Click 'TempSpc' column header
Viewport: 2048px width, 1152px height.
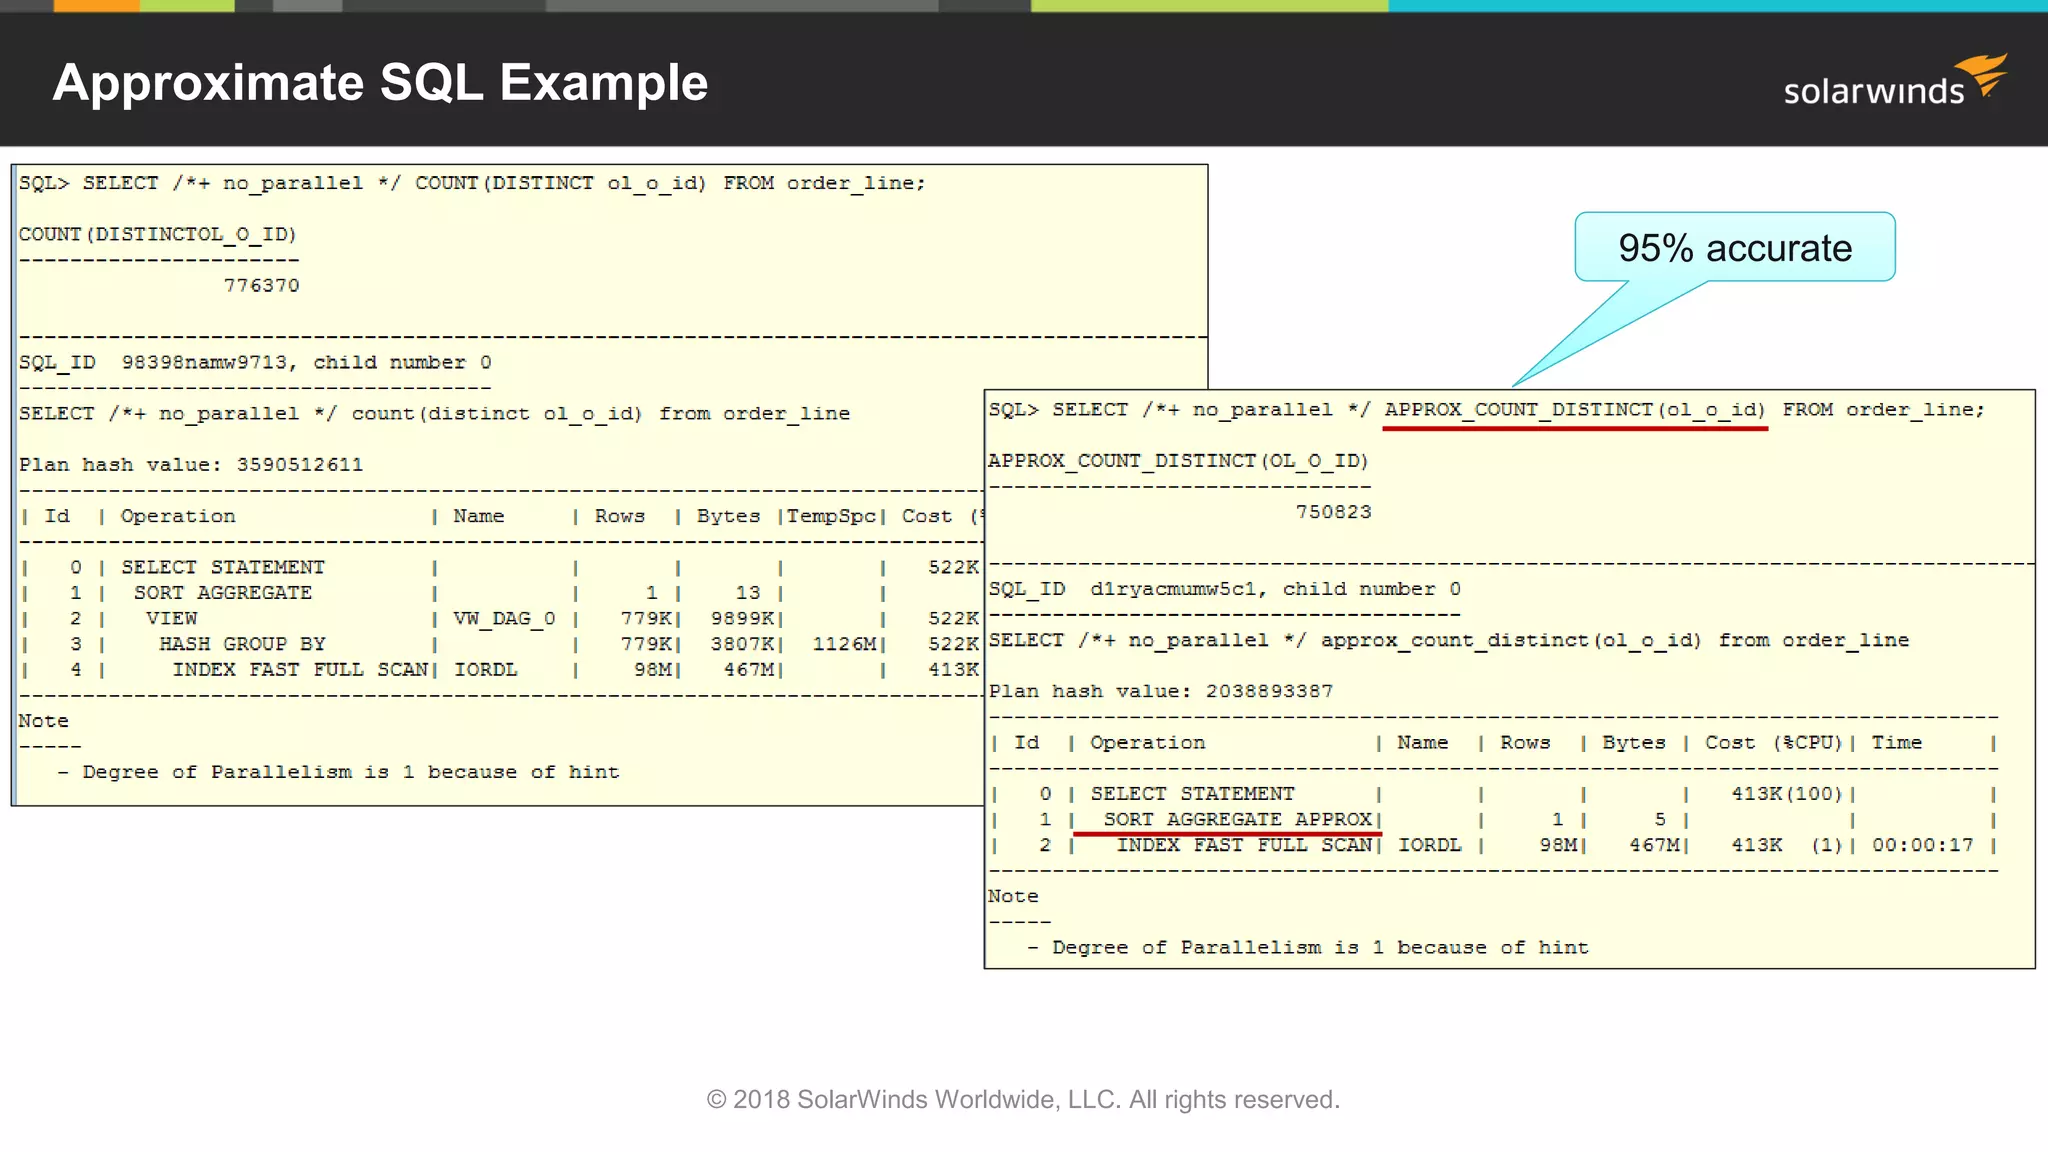tap(831, 517)
